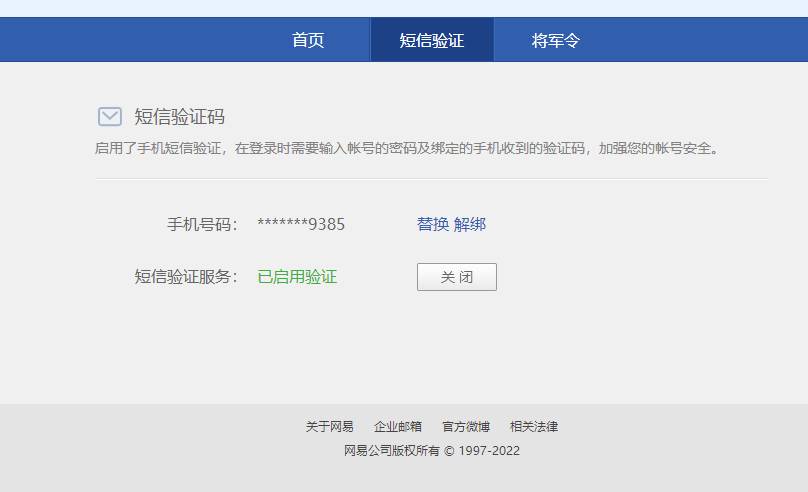Image resolution: width=808 pixels, height=492 pixels.
Task: Click the 手机号码 field label
Action: [x=202, y=224]
